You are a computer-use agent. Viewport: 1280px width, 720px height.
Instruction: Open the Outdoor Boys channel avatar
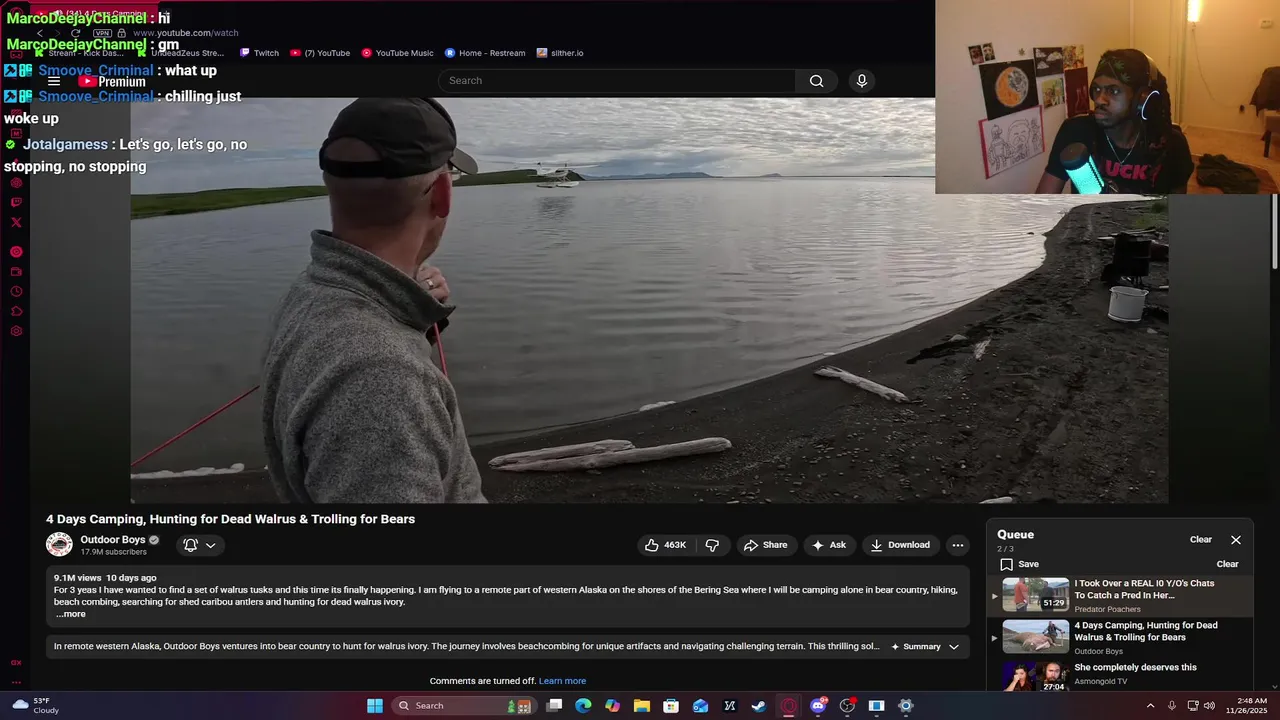[59, 545]
